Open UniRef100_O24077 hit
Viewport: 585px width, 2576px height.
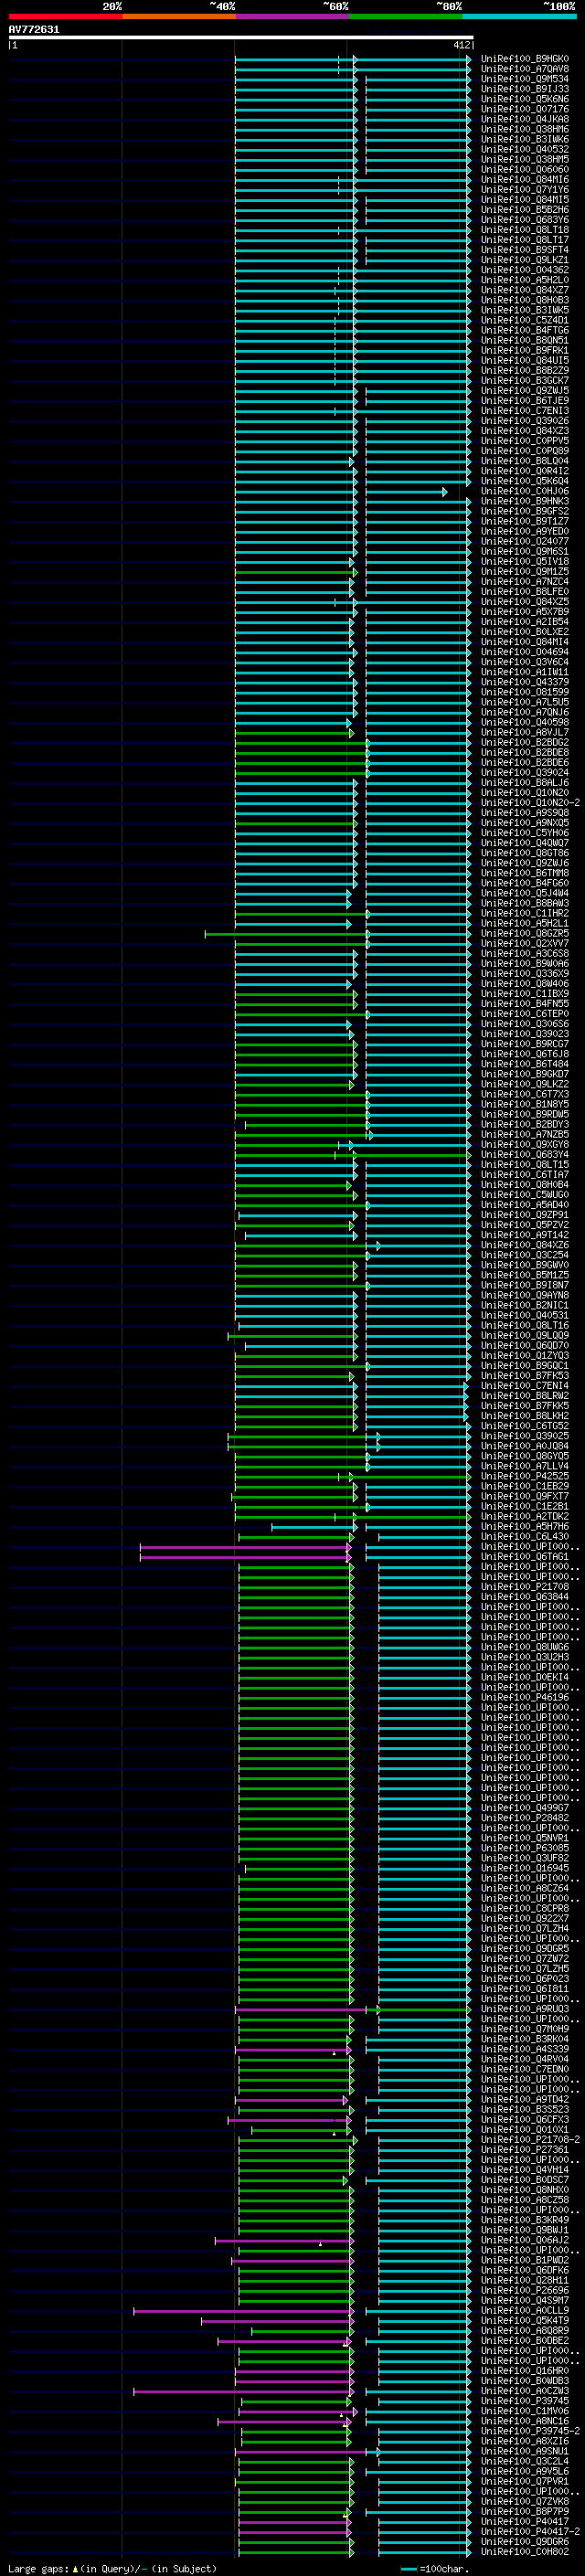tap(525, 542)
